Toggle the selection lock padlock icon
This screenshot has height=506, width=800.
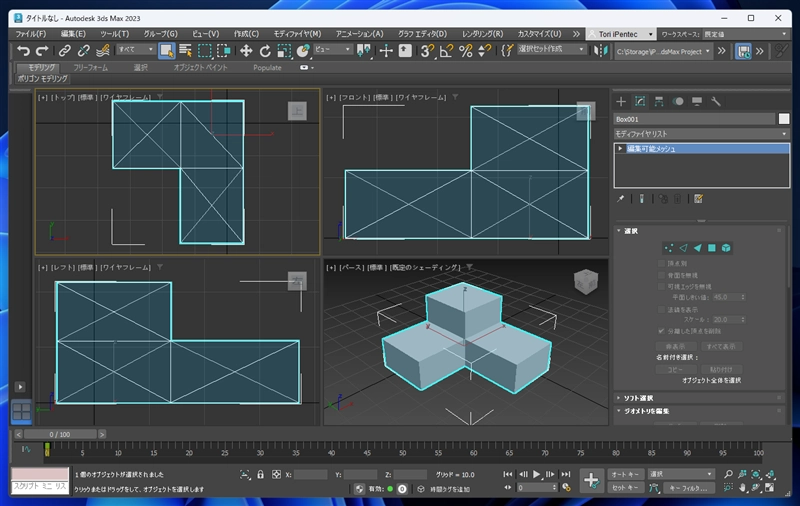[x=260, y=474]
